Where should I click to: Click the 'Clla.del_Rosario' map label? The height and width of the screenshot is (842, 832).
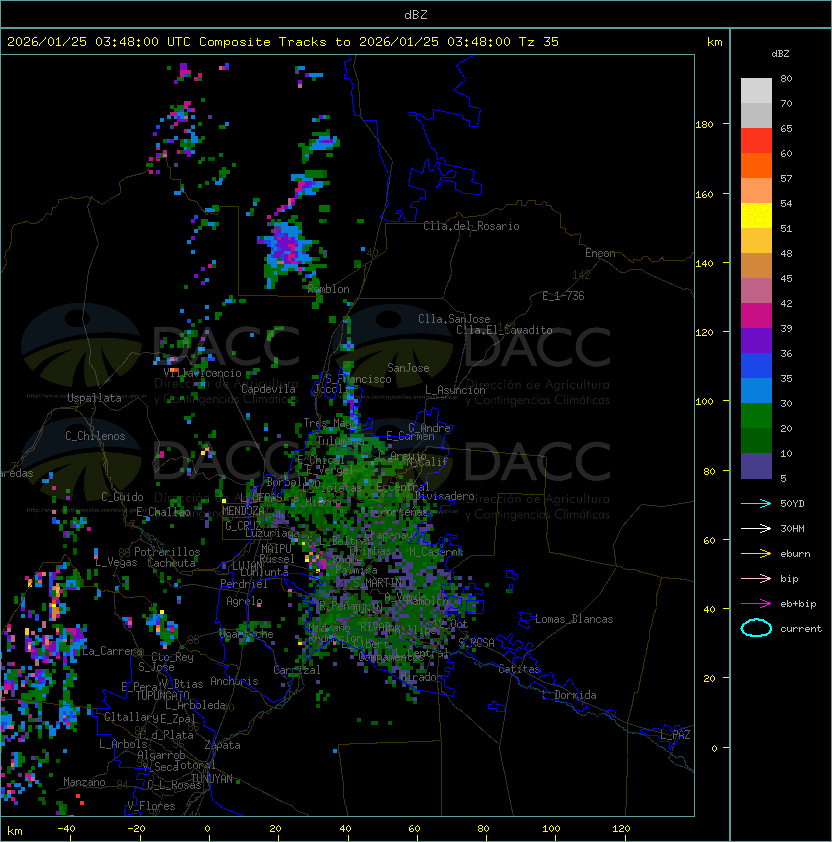pos(471,226)
